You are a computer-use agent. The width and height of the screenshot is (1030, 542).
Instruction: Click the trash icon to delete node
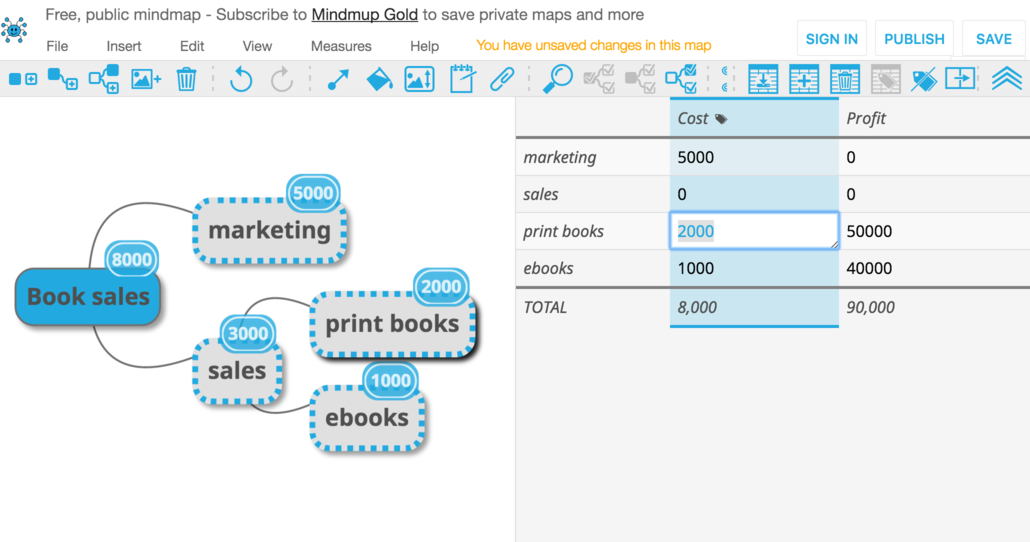point(187,79)
